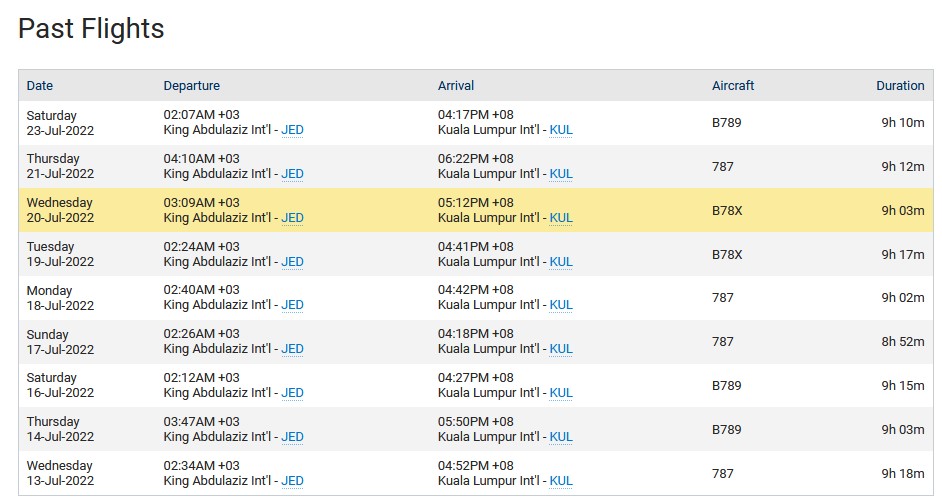Open JED airport link in highlighted row
The image size is (942, 498).
[x=292, y=217]
